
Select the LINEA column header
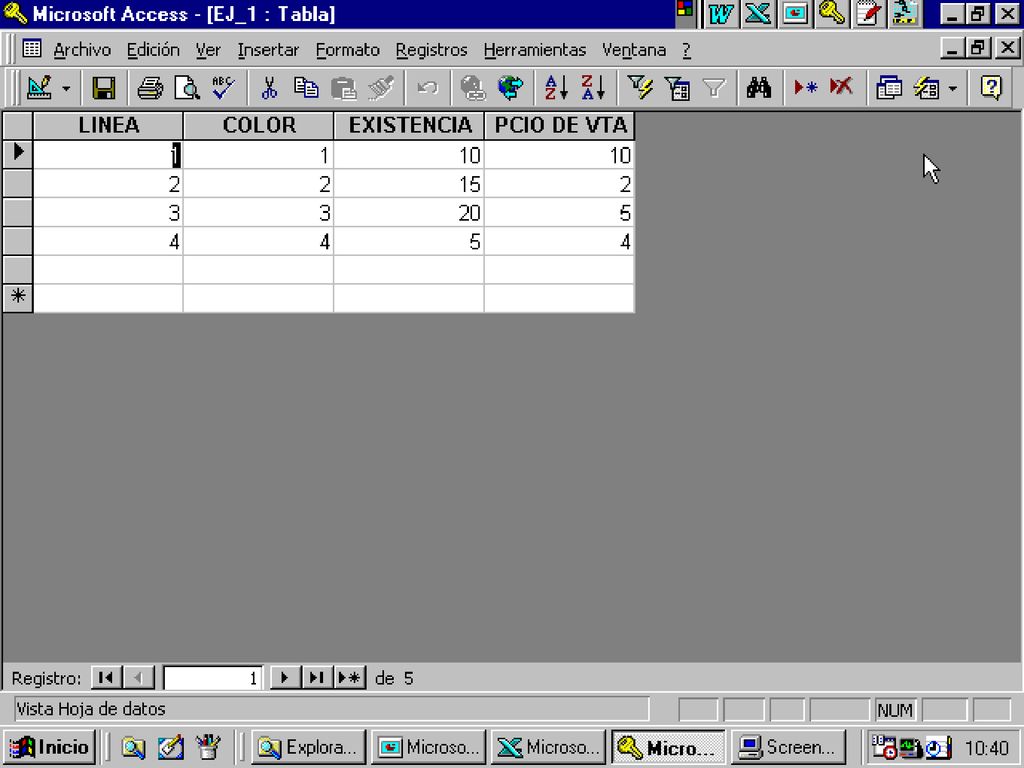108,125
